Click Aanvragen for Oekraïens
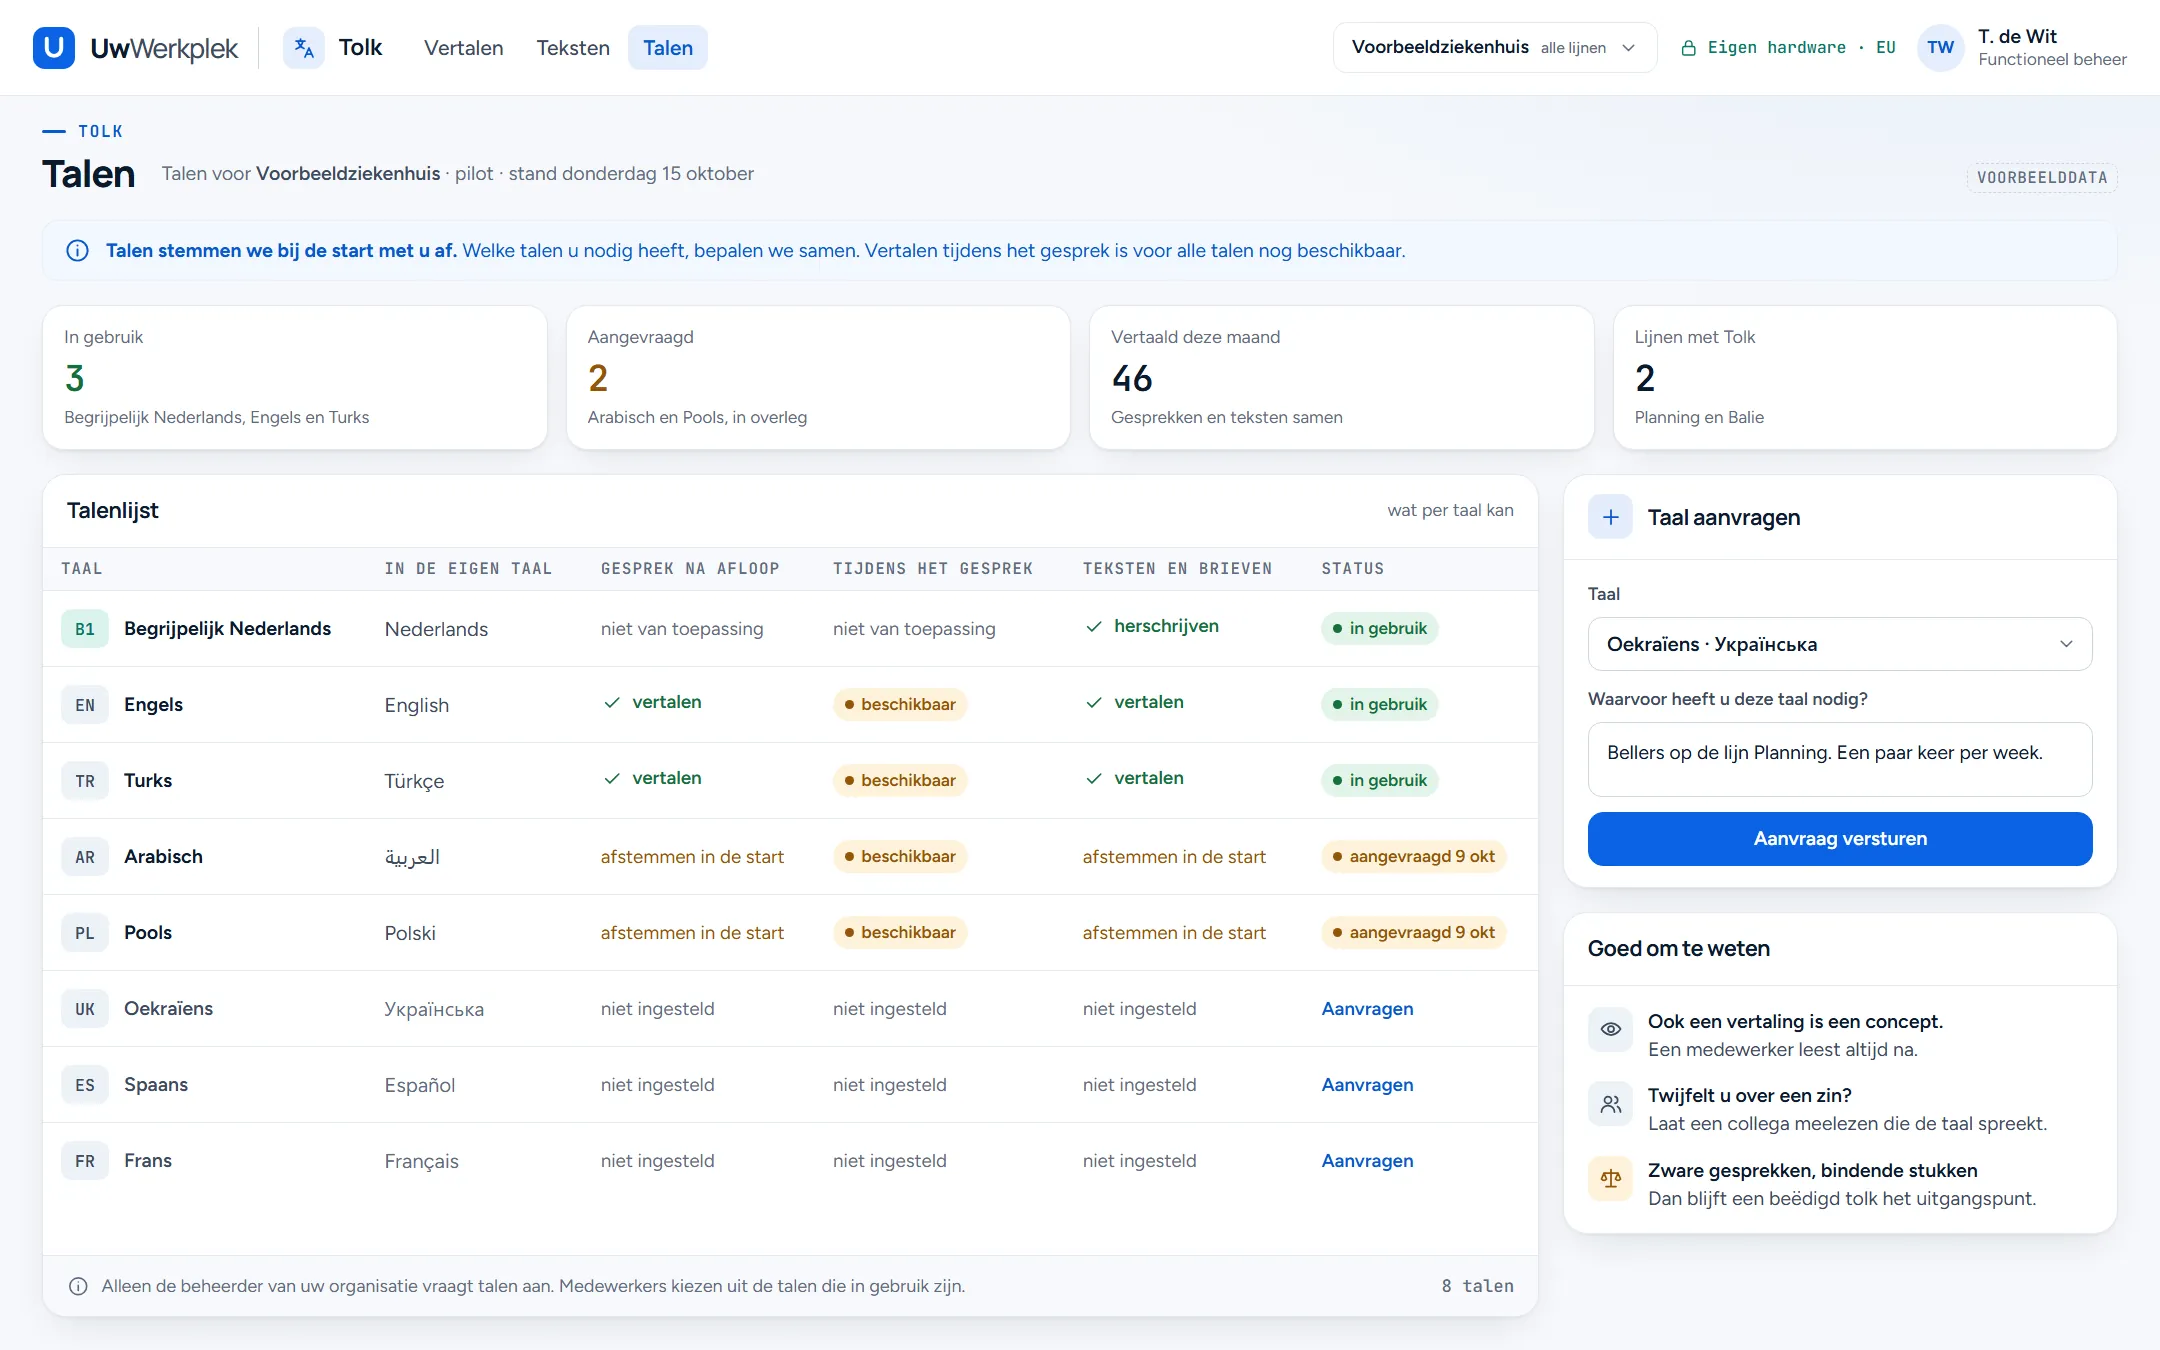This screenshot has height=1350, width=2160. (x=1367, y=1009)
